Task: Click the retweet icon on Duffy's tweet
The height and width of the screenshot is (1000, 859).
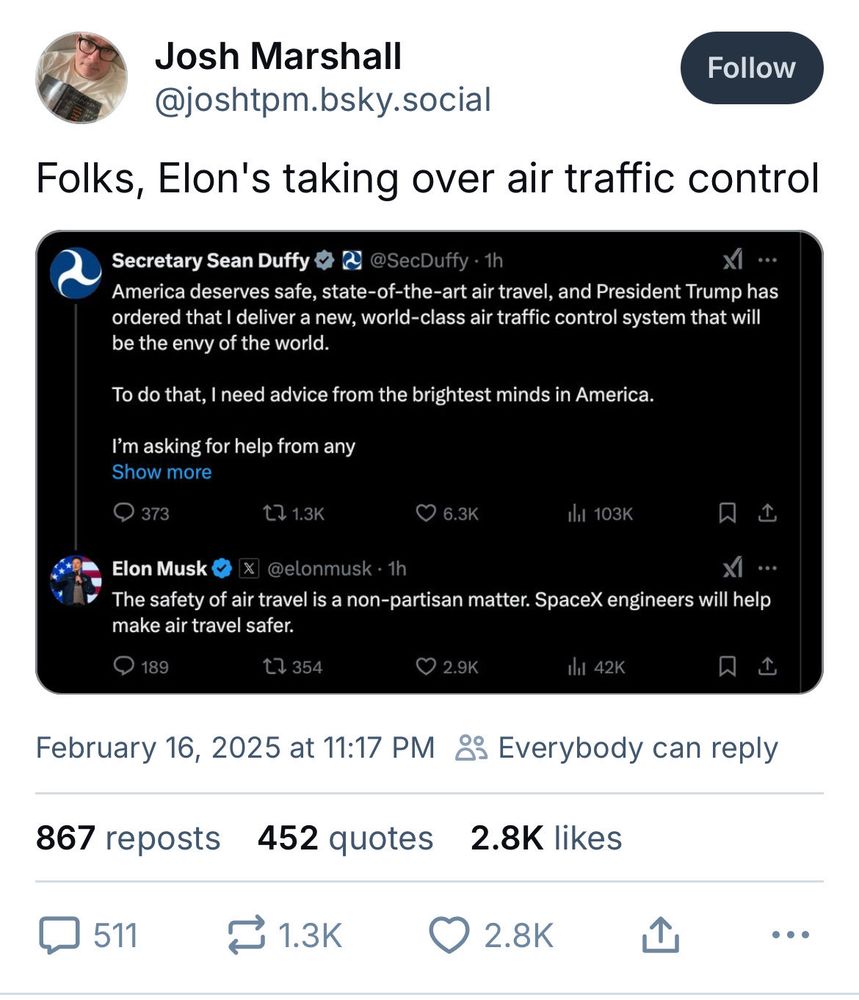Action: click(271, 513)
